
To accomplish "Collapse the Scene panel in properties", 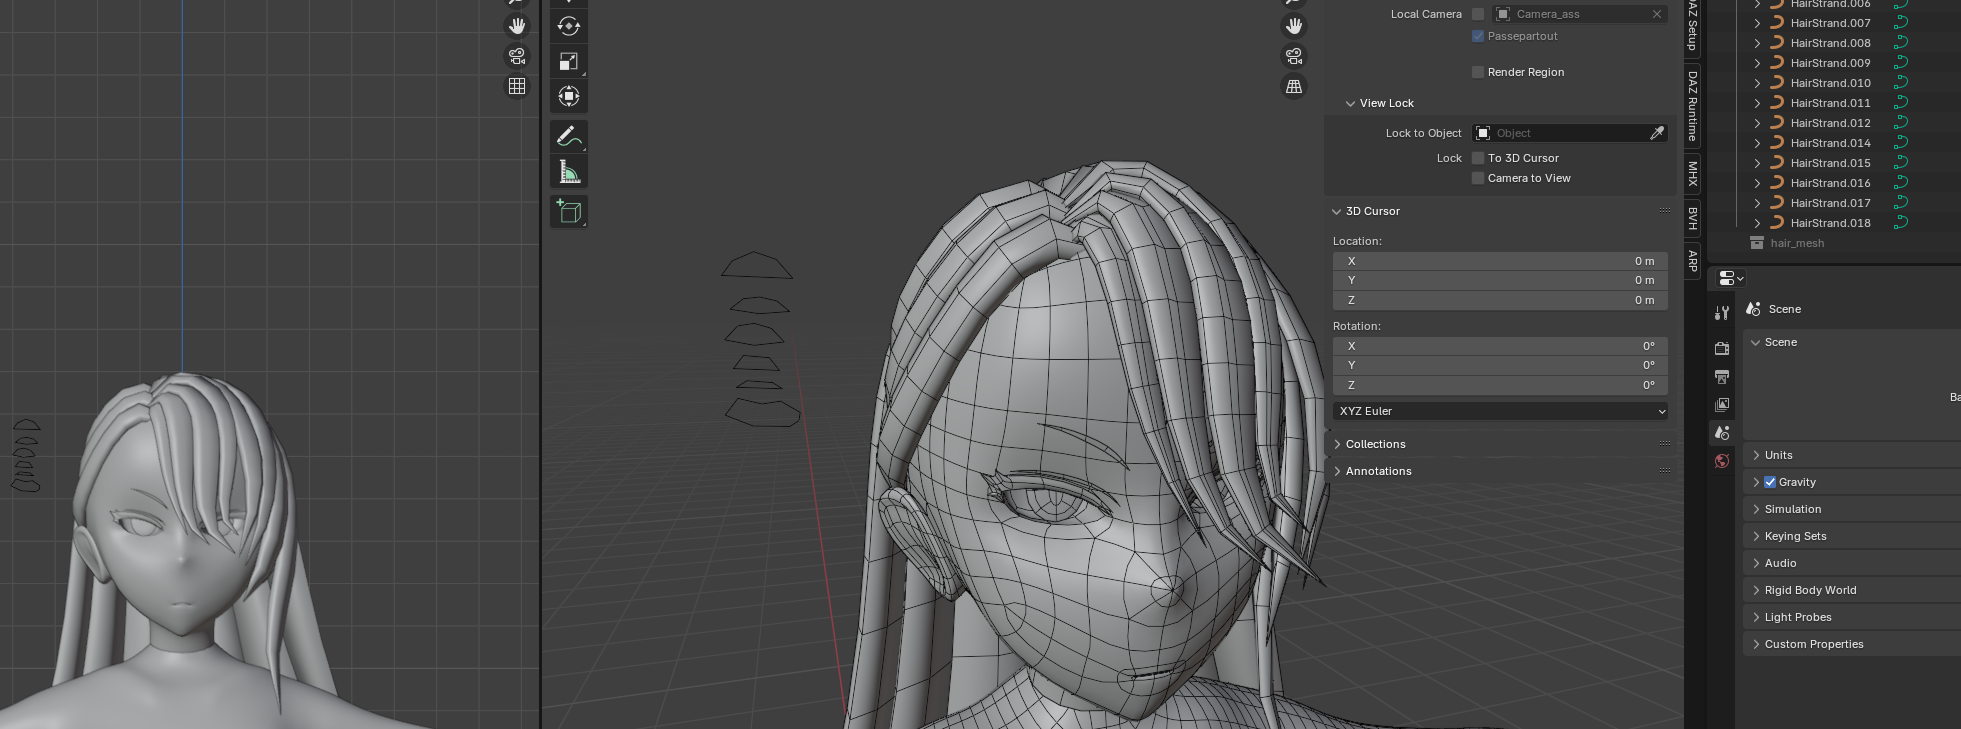I will tap(1756, 342).
